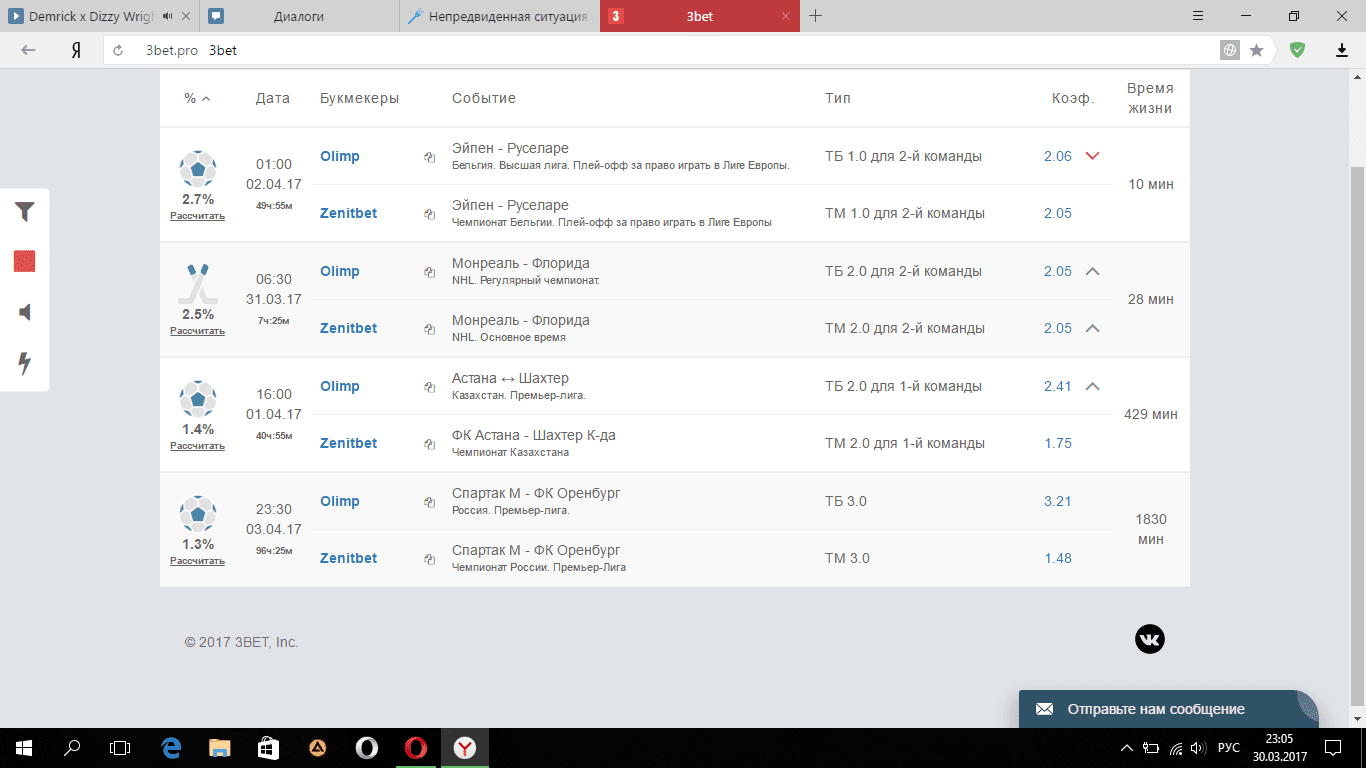Click the red square sidebar icon
This screenshot has height=768, width=1366.
pyautogui.click(x=25, y=262)
